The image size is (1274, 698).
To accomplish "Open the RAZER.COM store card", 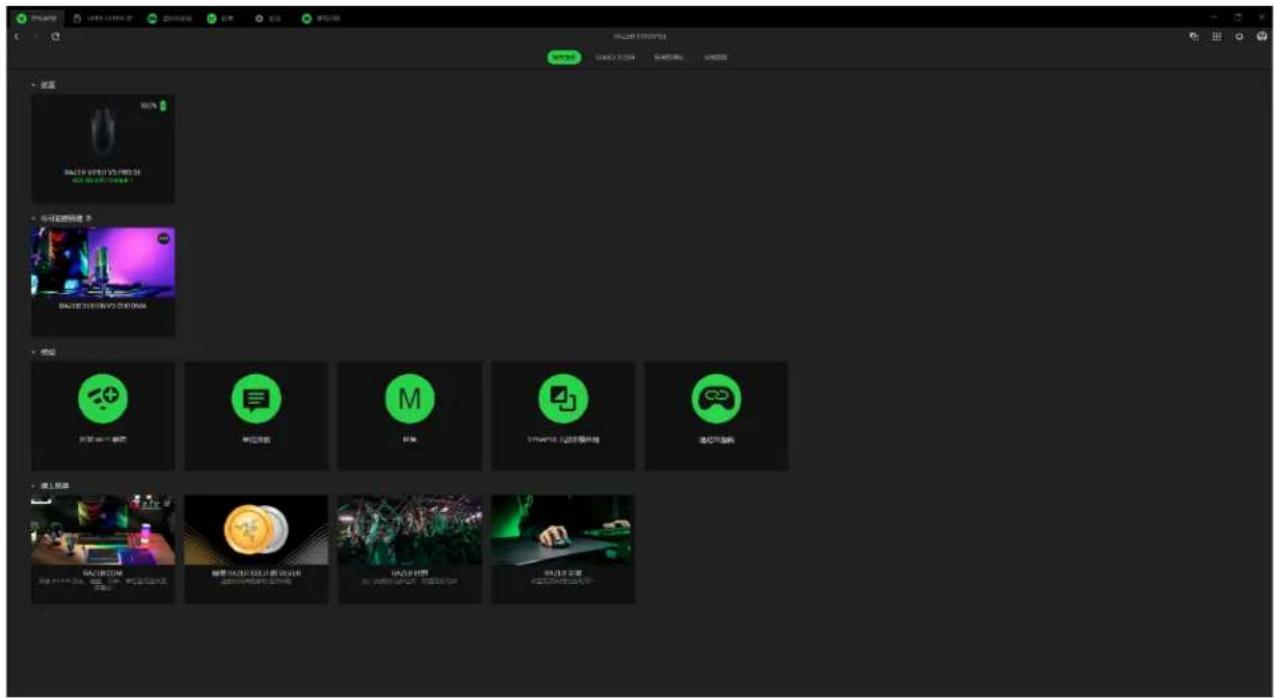I will (x=103, y=549).
